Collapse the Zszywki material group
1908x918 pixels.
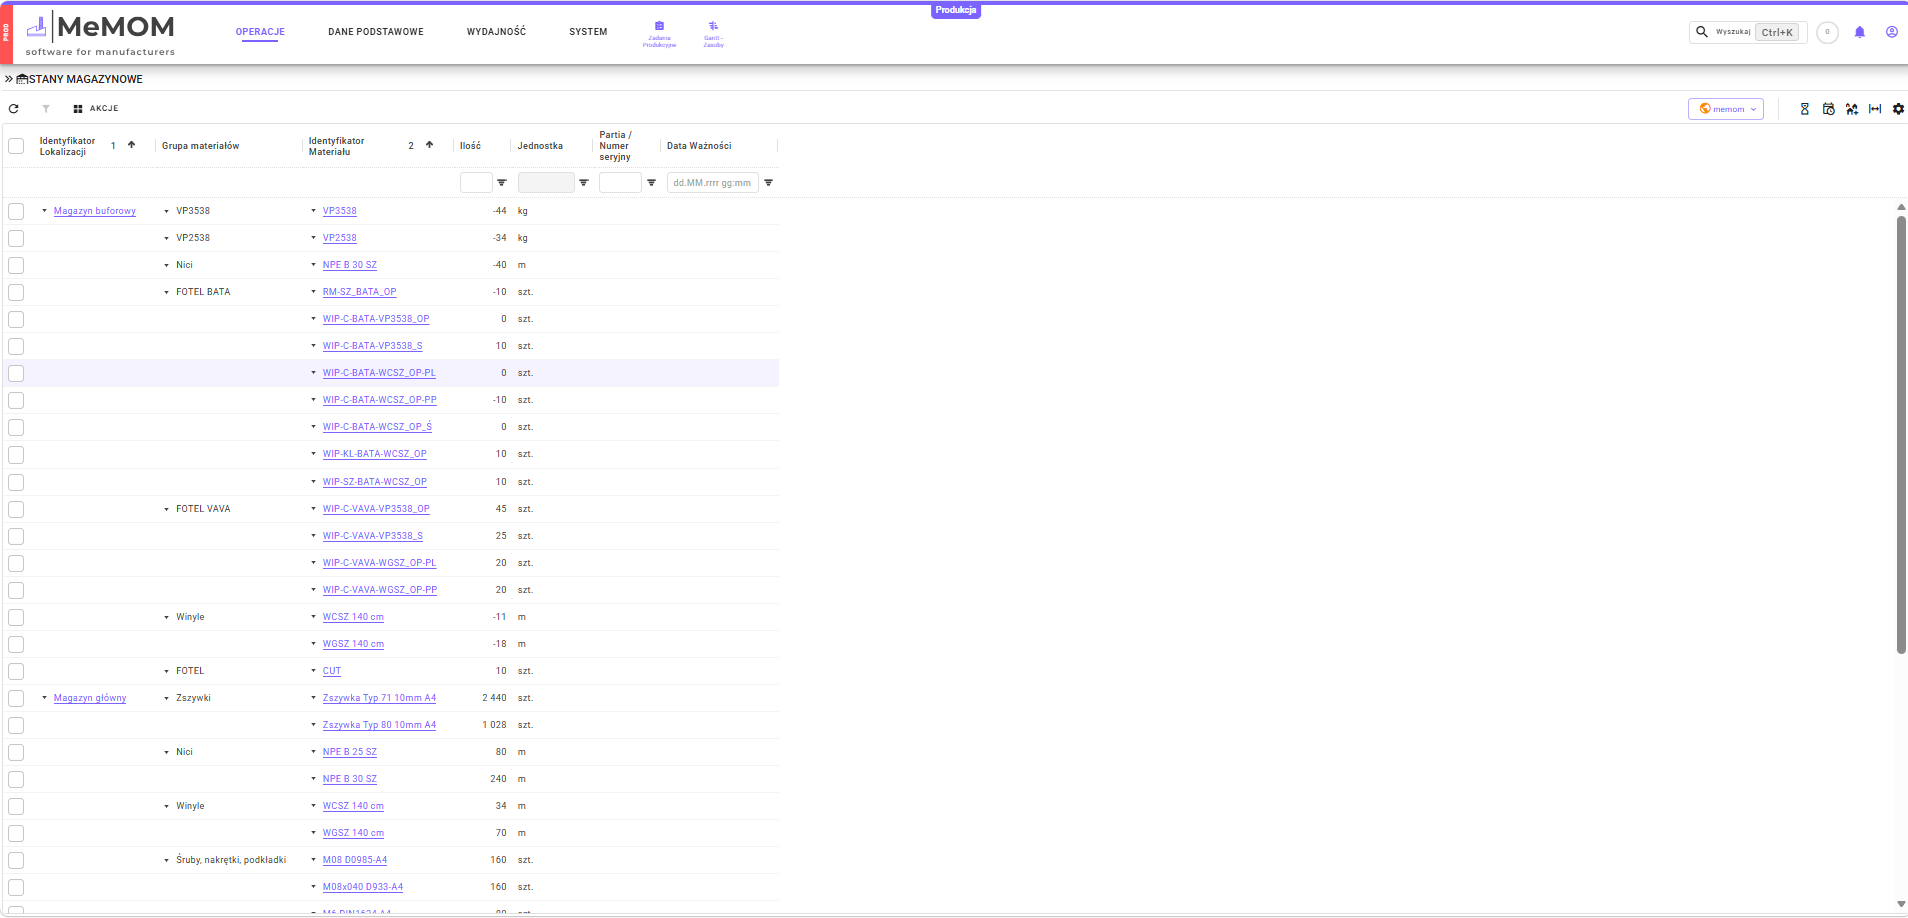pyautogui.click(x=166, y=698)
